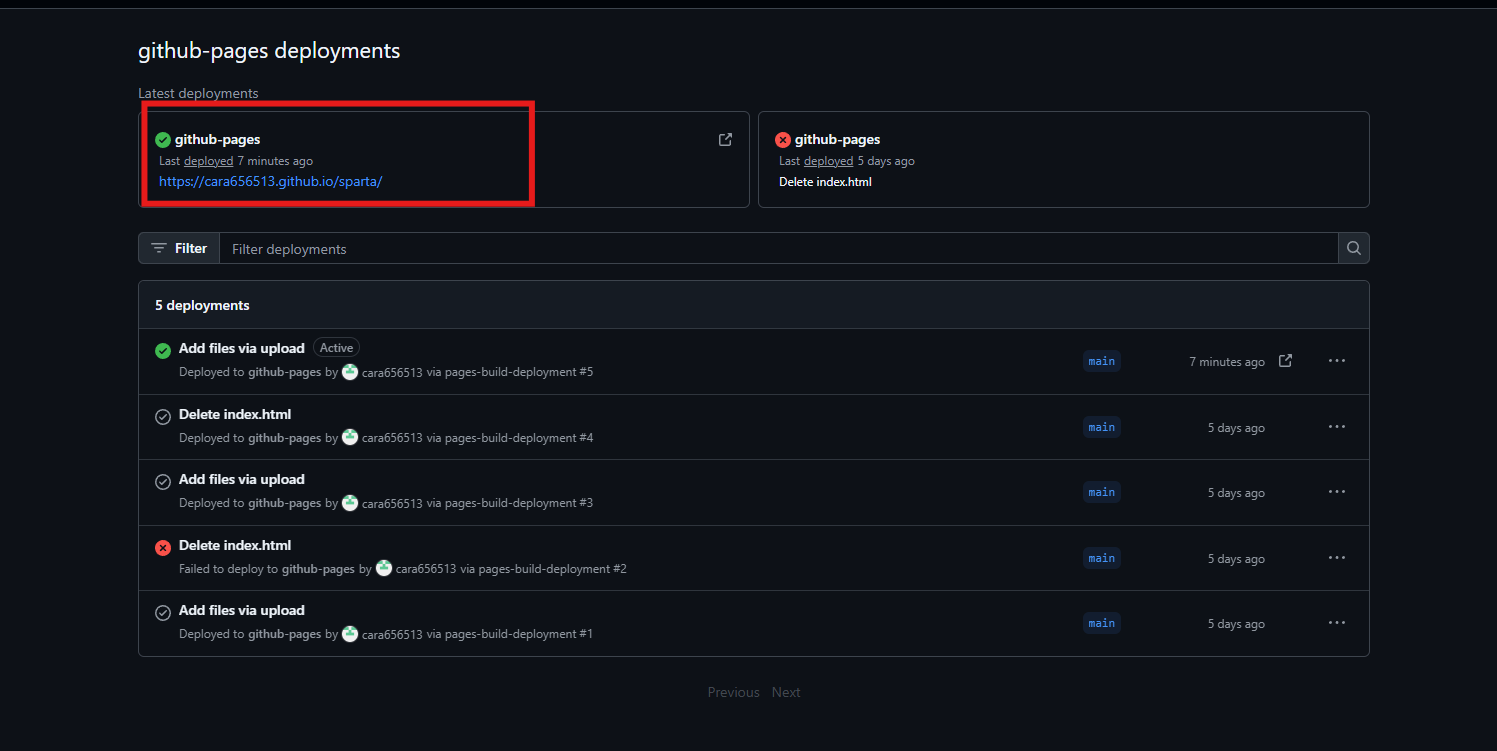This screenshot has height=751, width=1497.
Task: Open the Filter dropdown button
Action: coord(179,248)
